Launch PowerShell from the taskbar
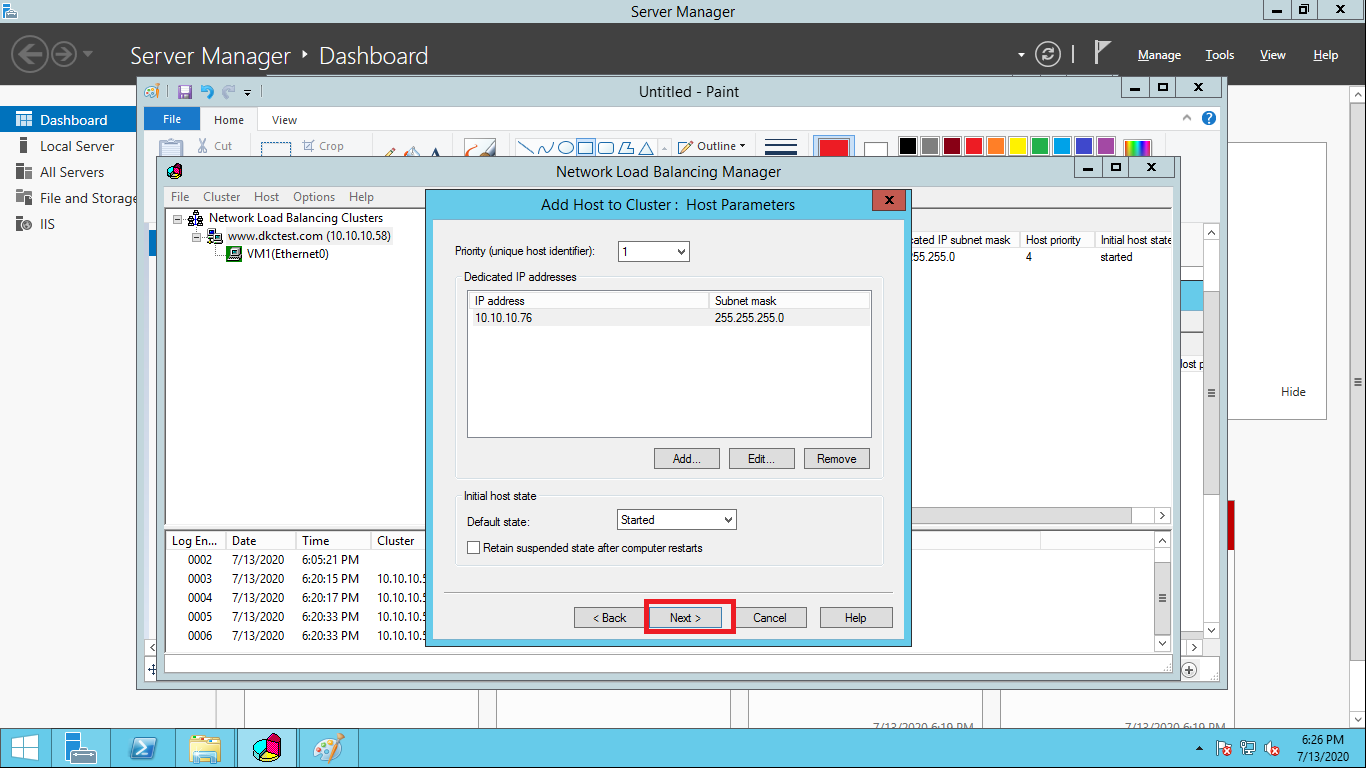The height and width of the screenshot is (768, 1366). click(x=143, y=748)
